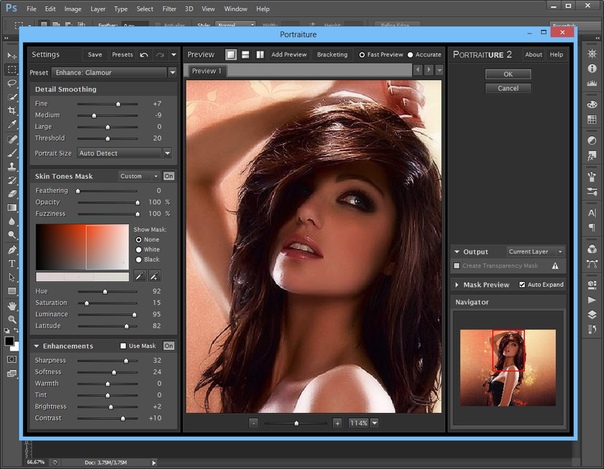Screen dimensions: 604x469
Task: Switch to vertical split preview layout
Action: pos(259,54)
